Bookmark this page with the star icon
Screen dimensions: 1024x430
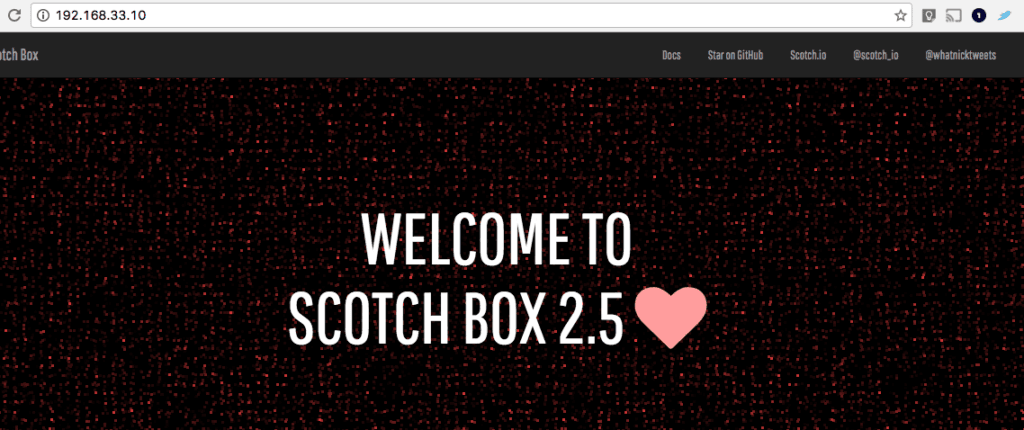pos(901,16)
